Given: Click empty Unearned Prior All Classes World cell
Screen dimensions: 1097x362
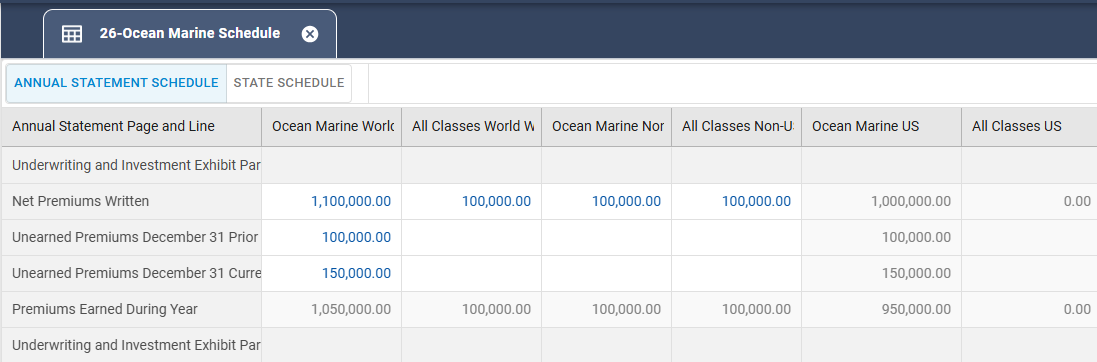Looking at the screenshot, I should 472,237.
